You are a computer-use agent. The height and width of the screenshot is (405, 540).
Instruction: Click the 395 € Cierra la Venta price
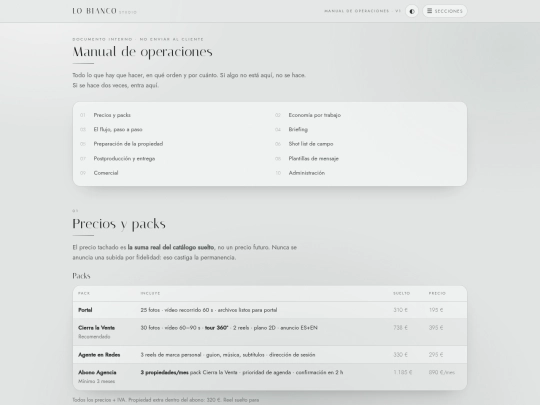pyautogui.click(x=436, y=328)
